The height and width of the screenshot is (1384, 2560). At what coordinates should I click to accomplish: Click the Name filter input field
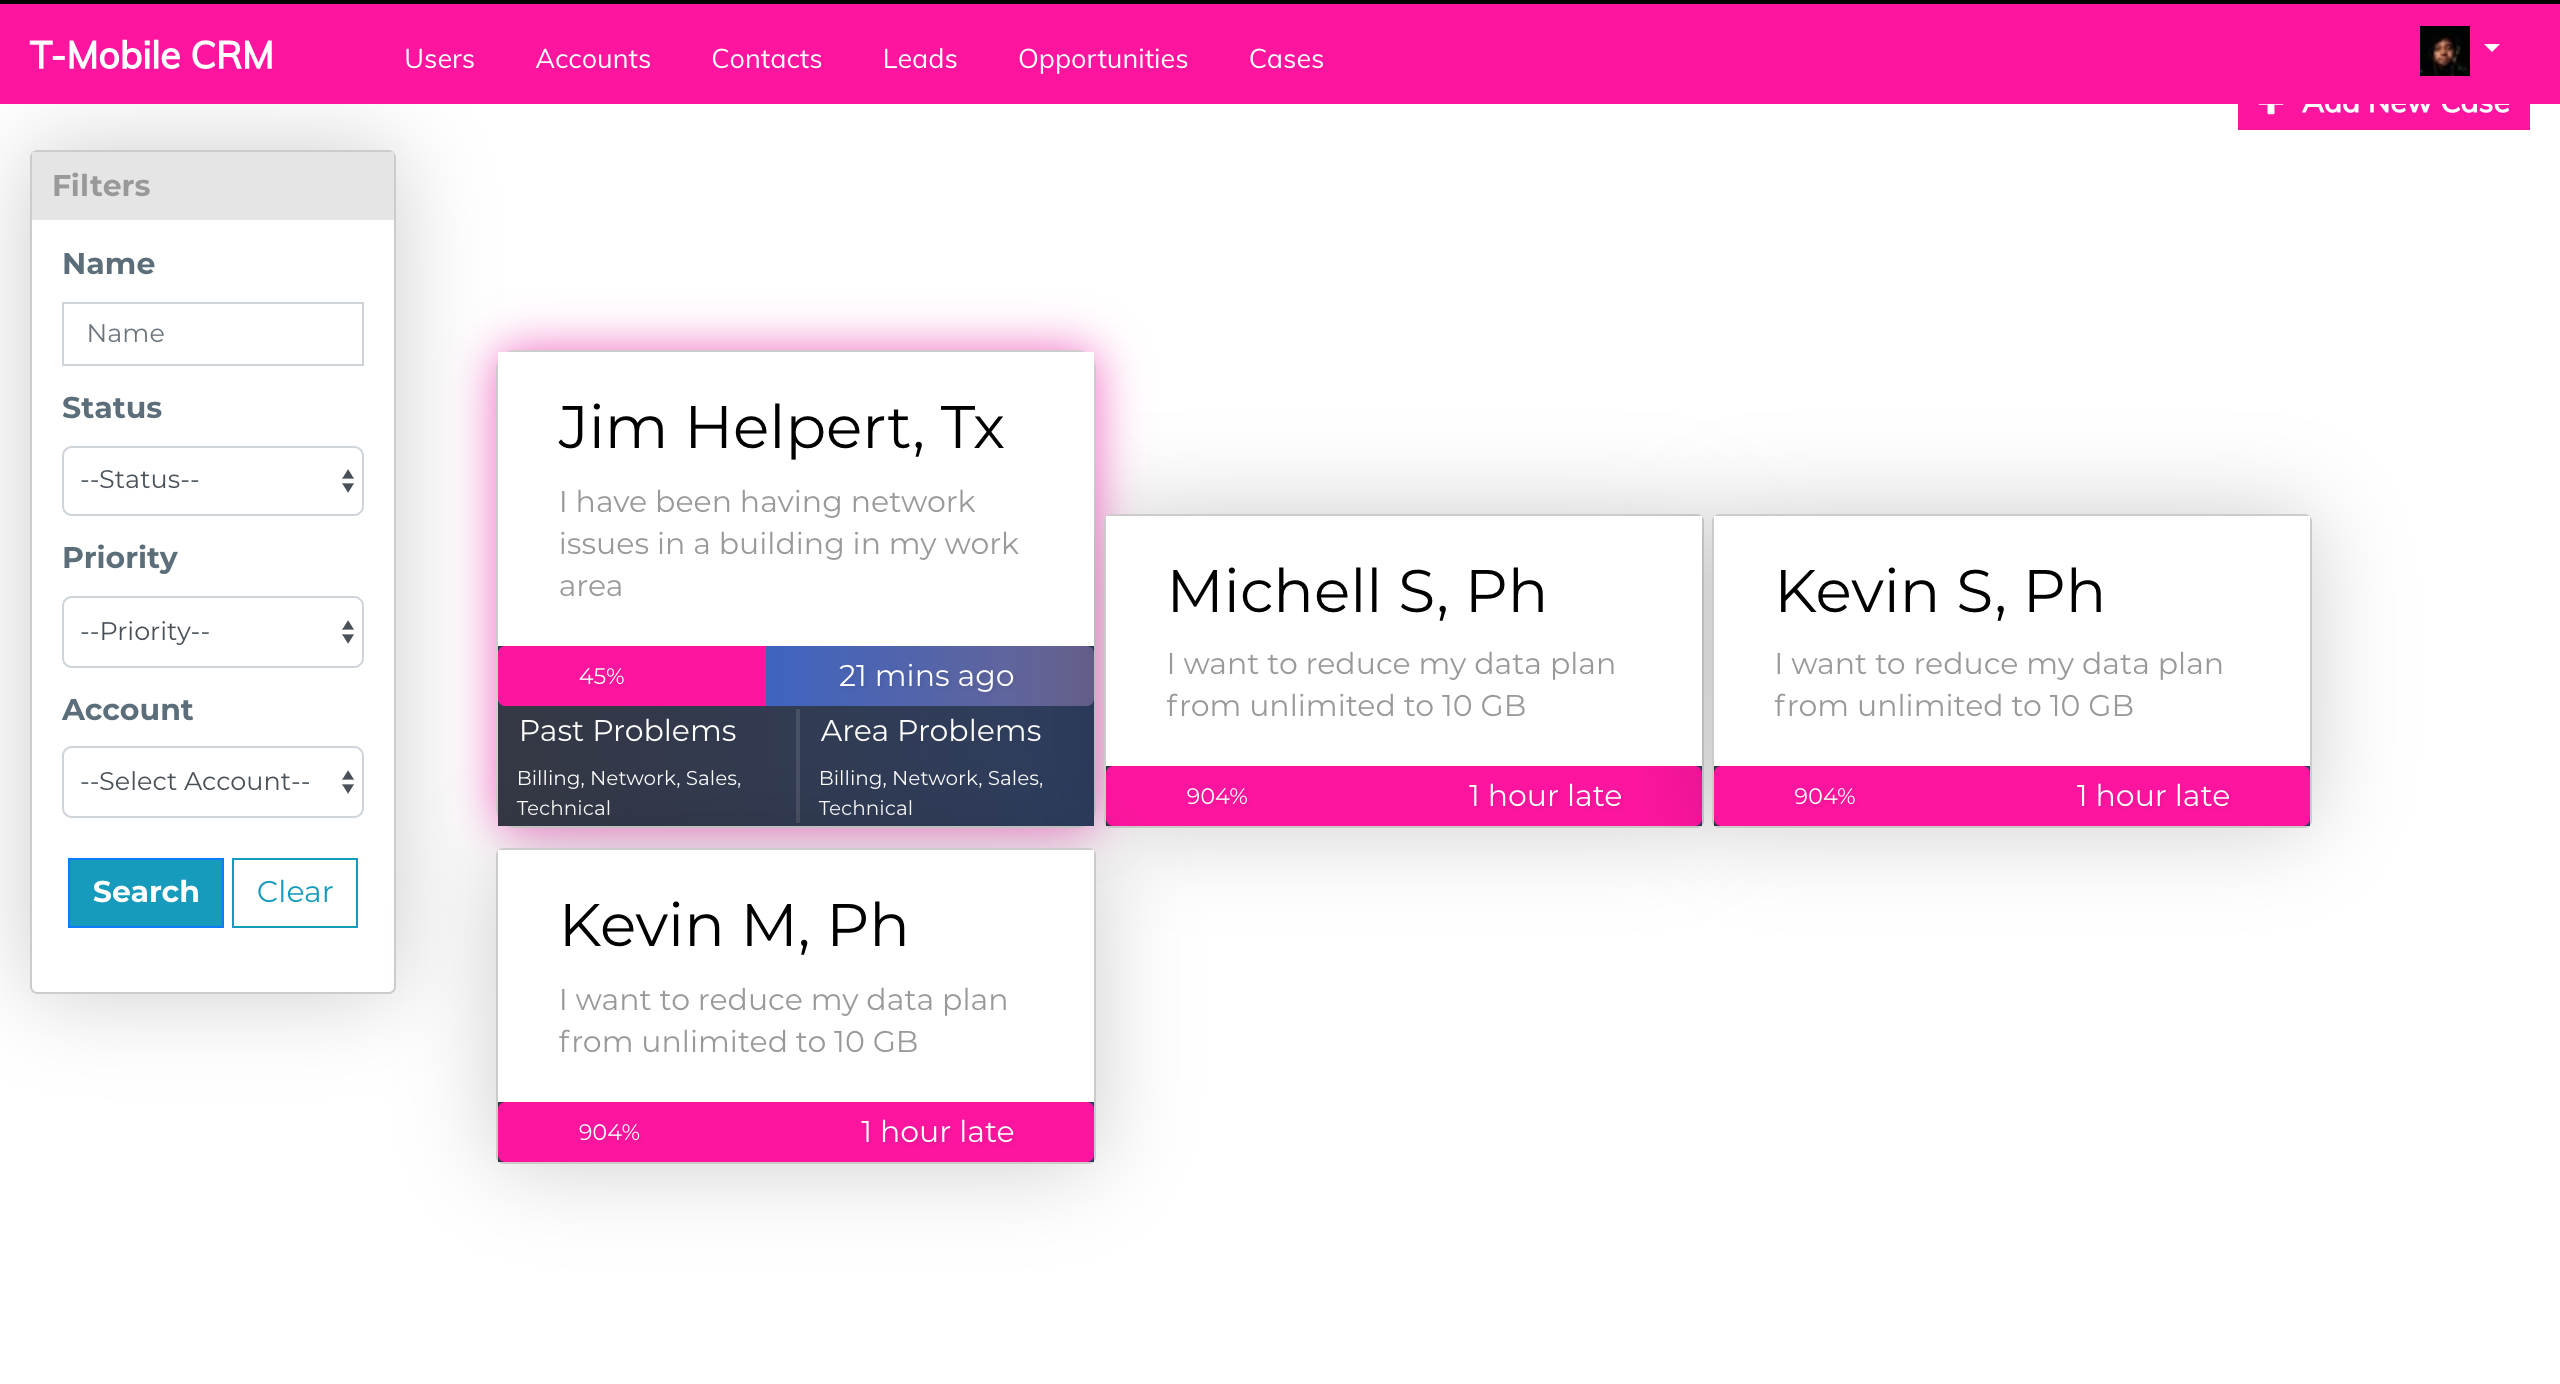click(x=213, y=334)
